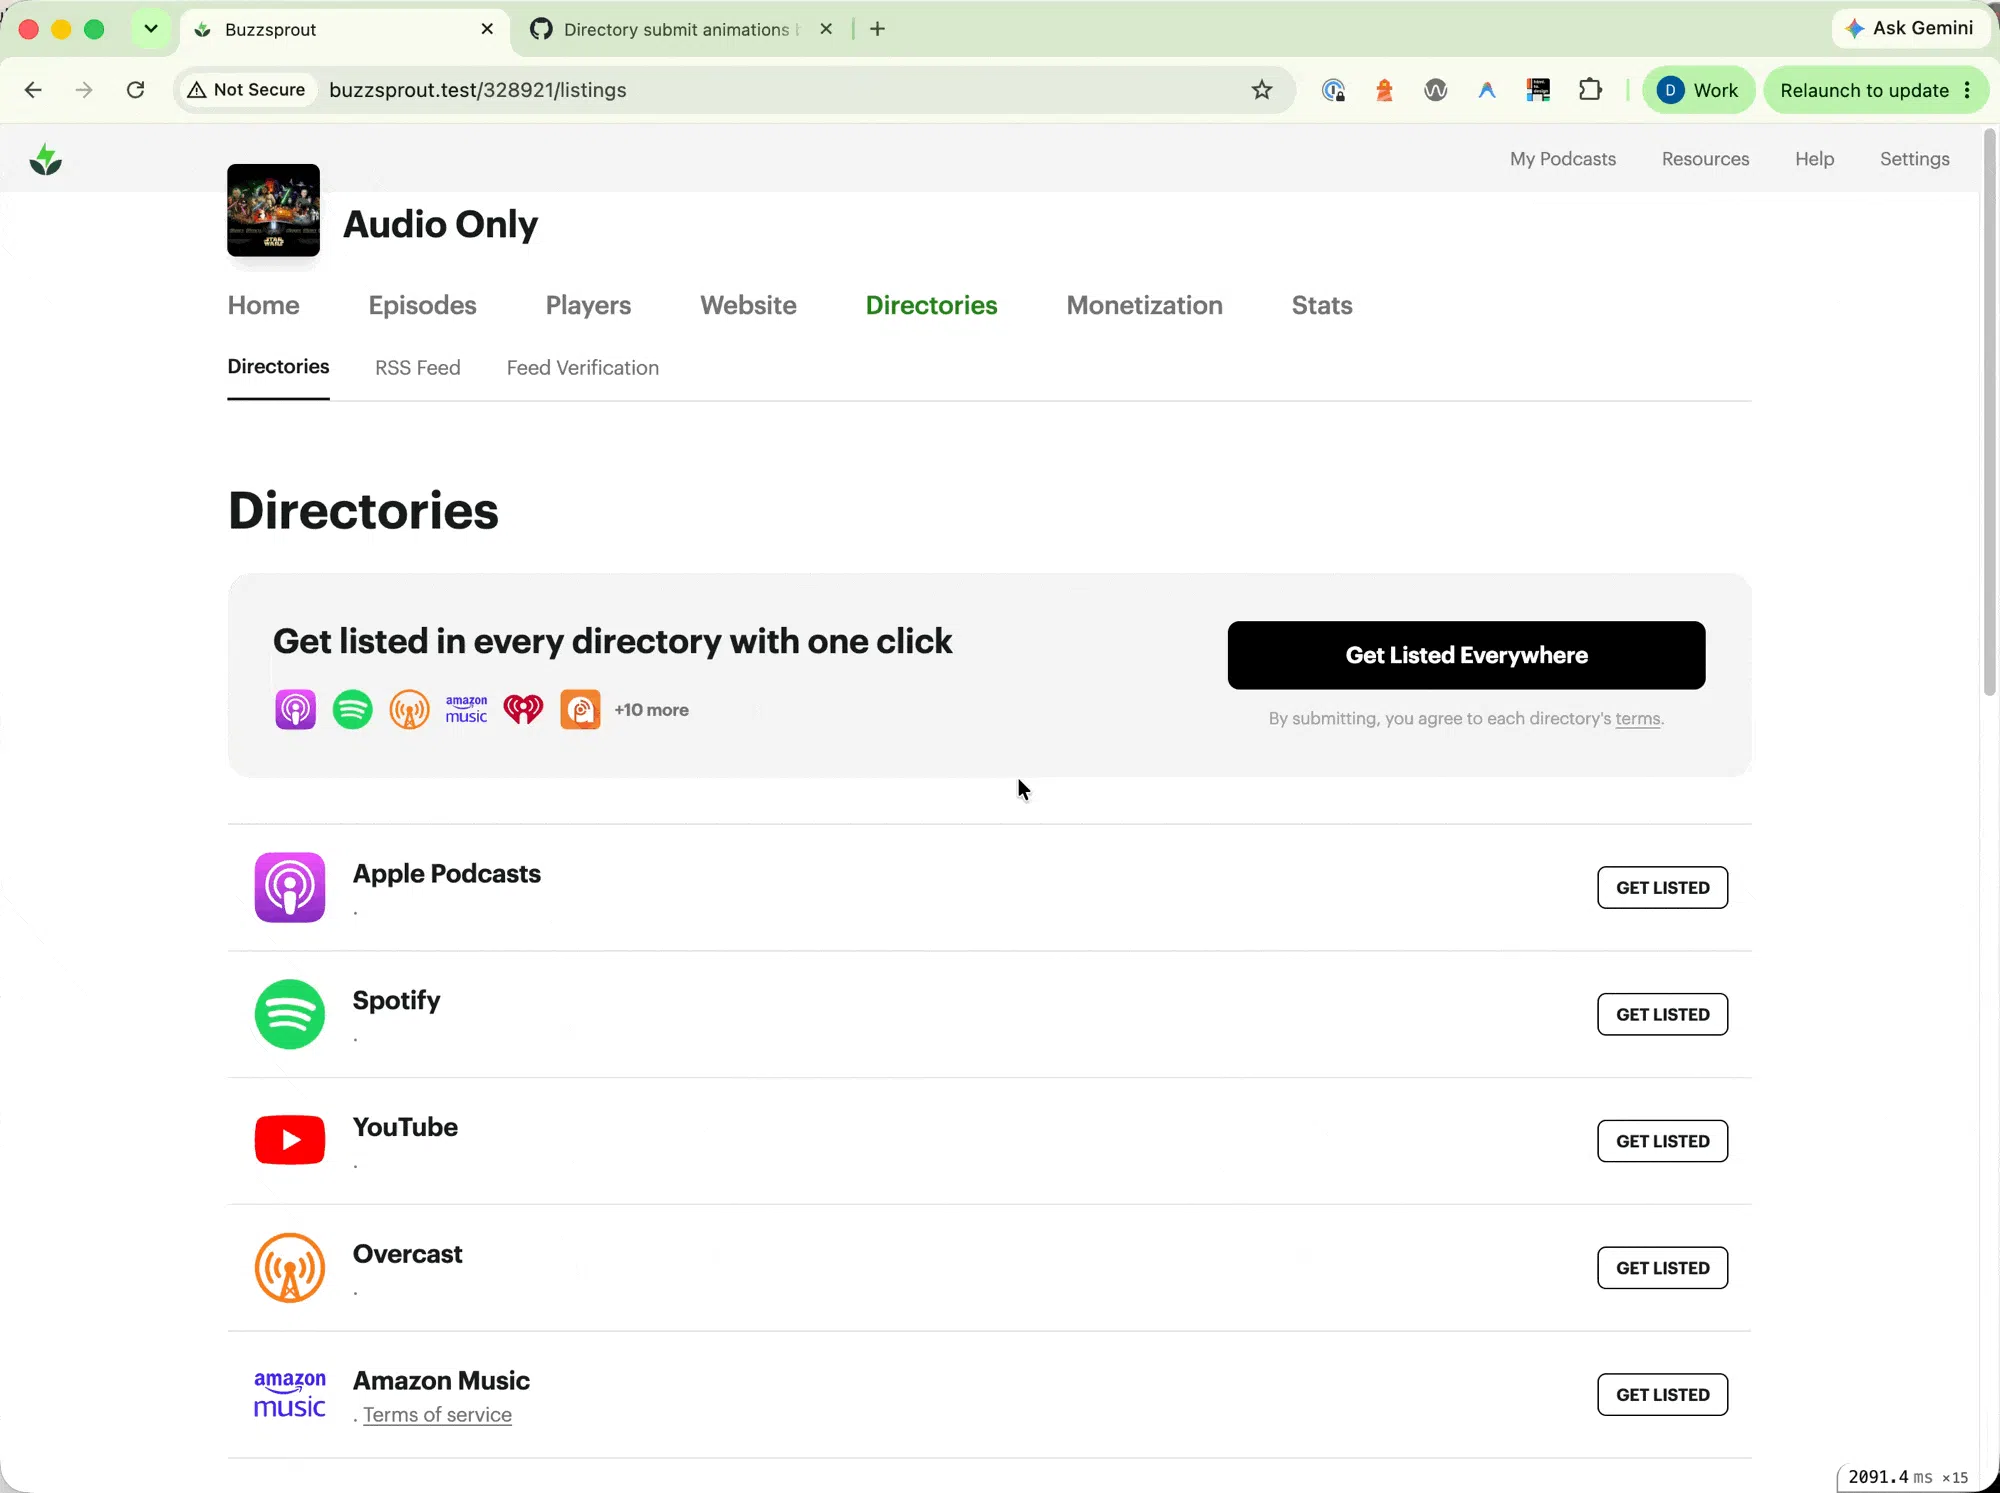
Task: Click the Podcast Addict icon in the banner
Action: coord(580,709)
